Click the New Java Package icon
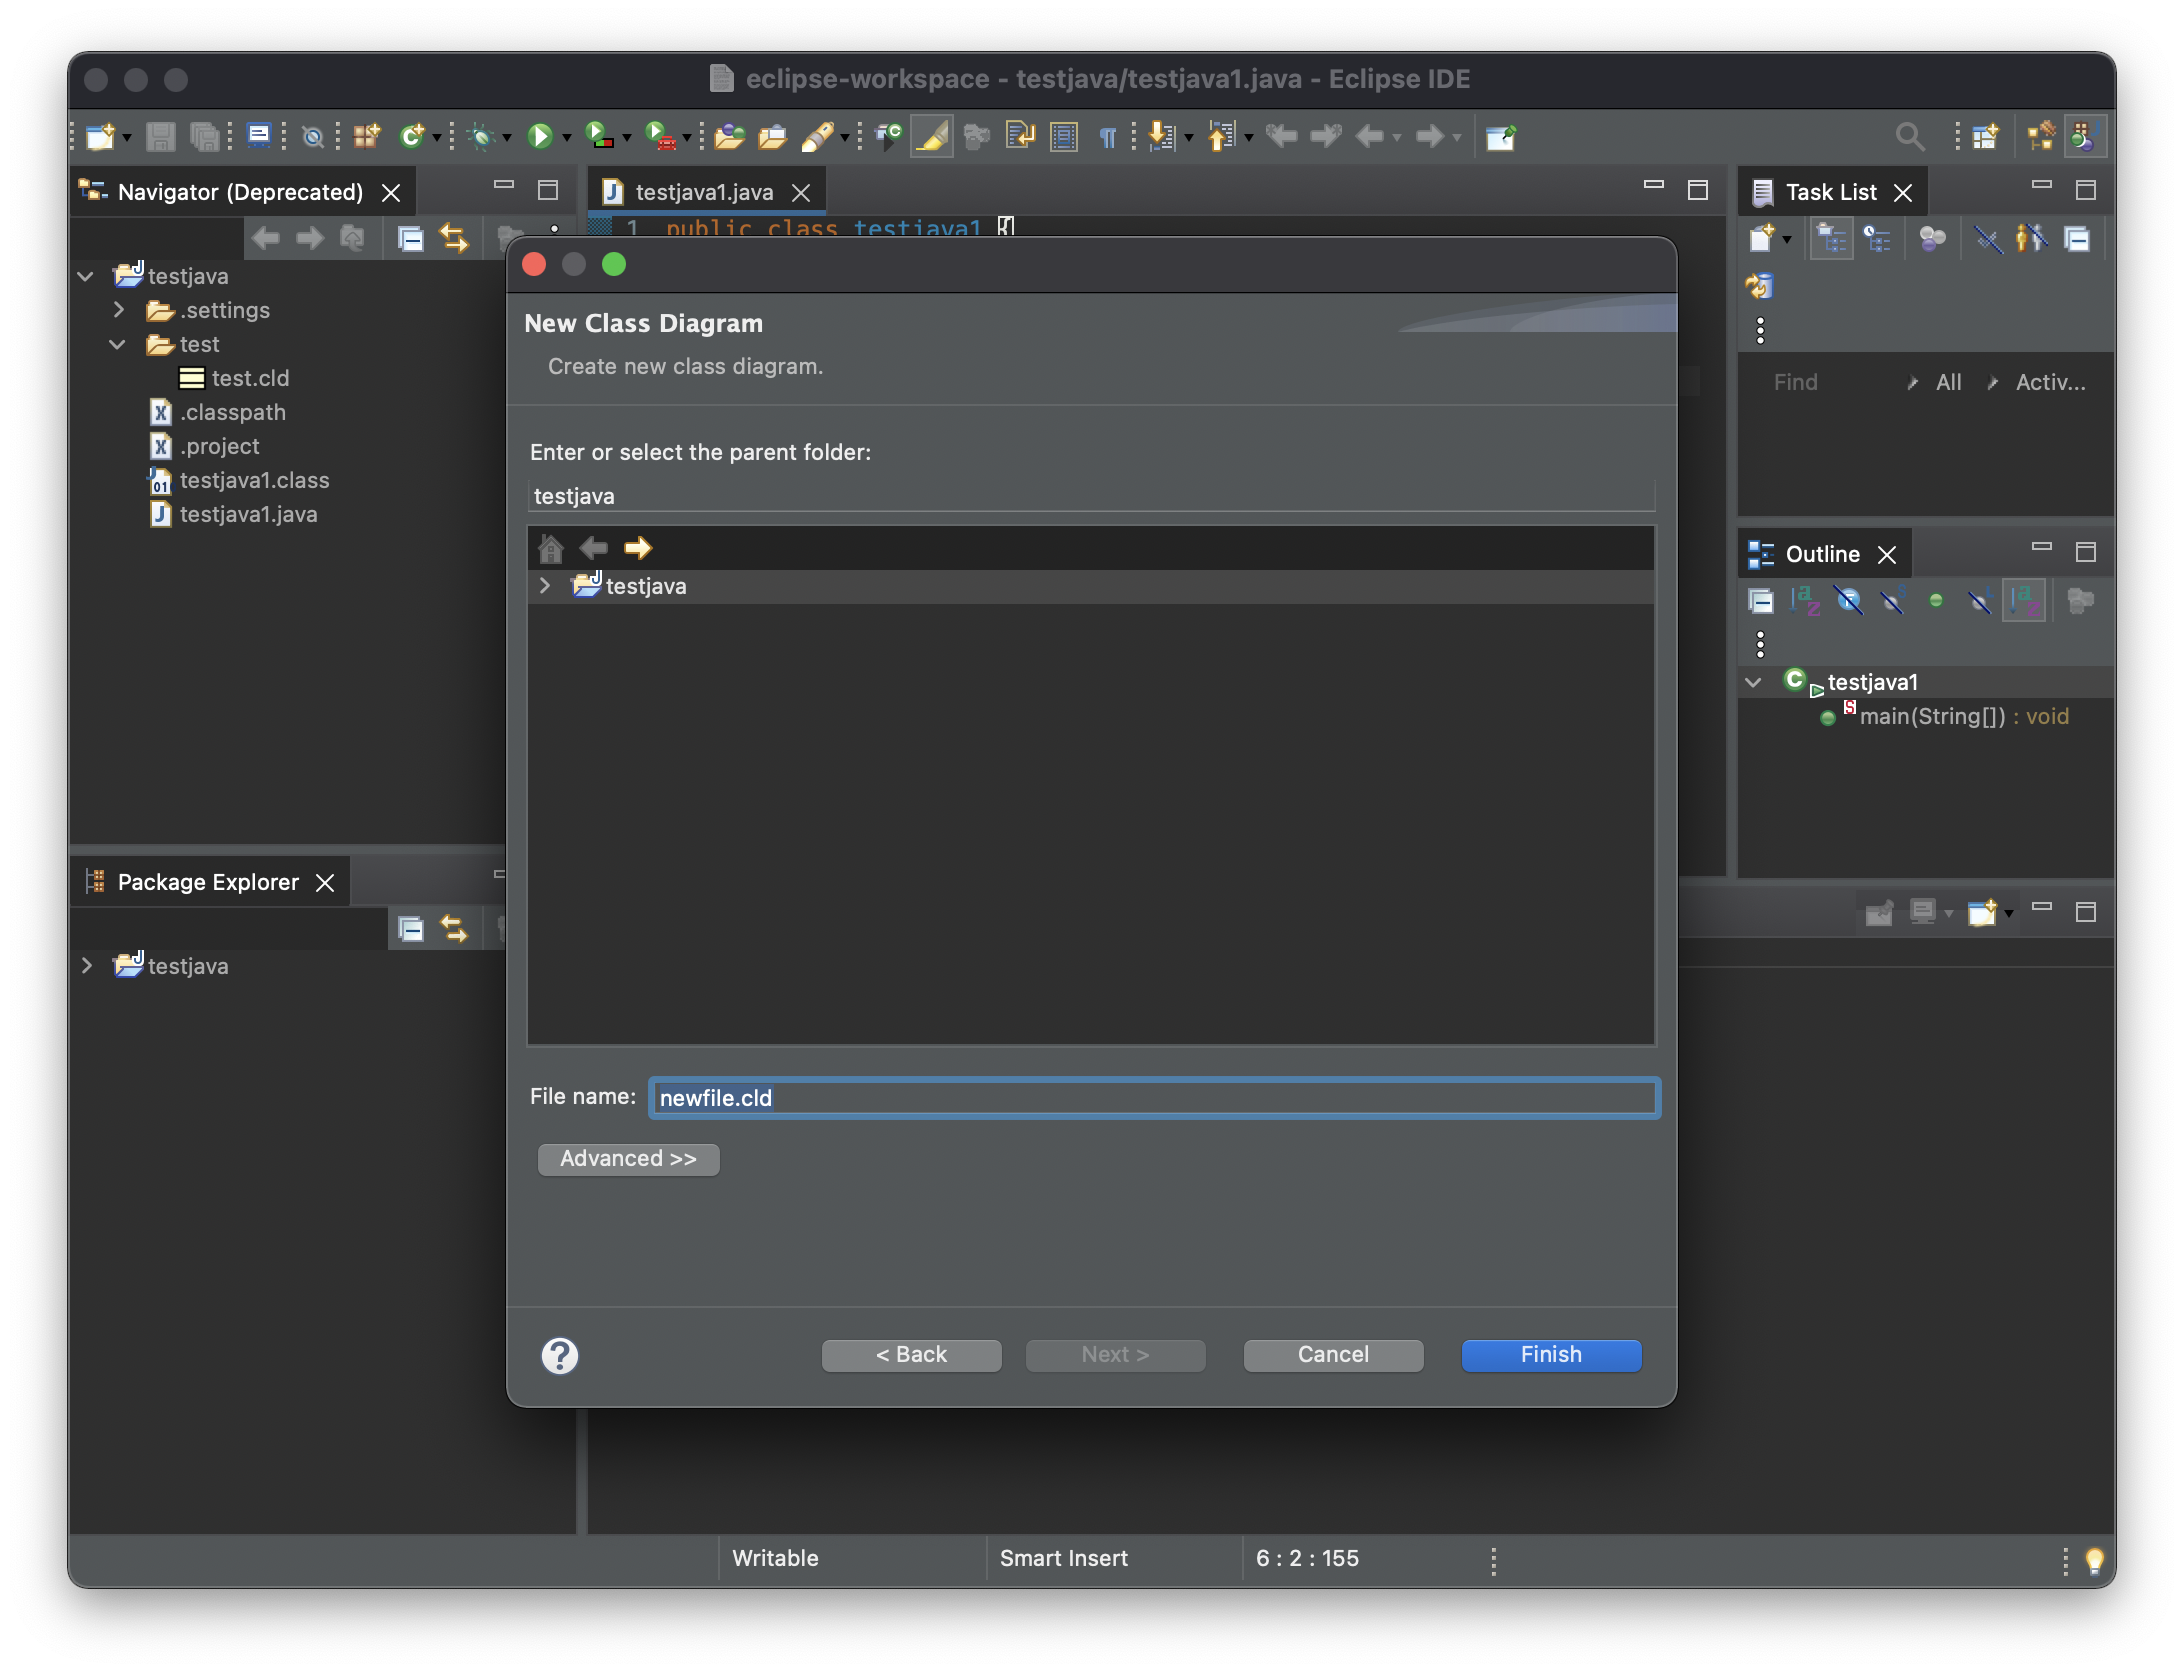Image resolution: width=2184 pixels, height=1672 pixels. click(x=367, y=136)
